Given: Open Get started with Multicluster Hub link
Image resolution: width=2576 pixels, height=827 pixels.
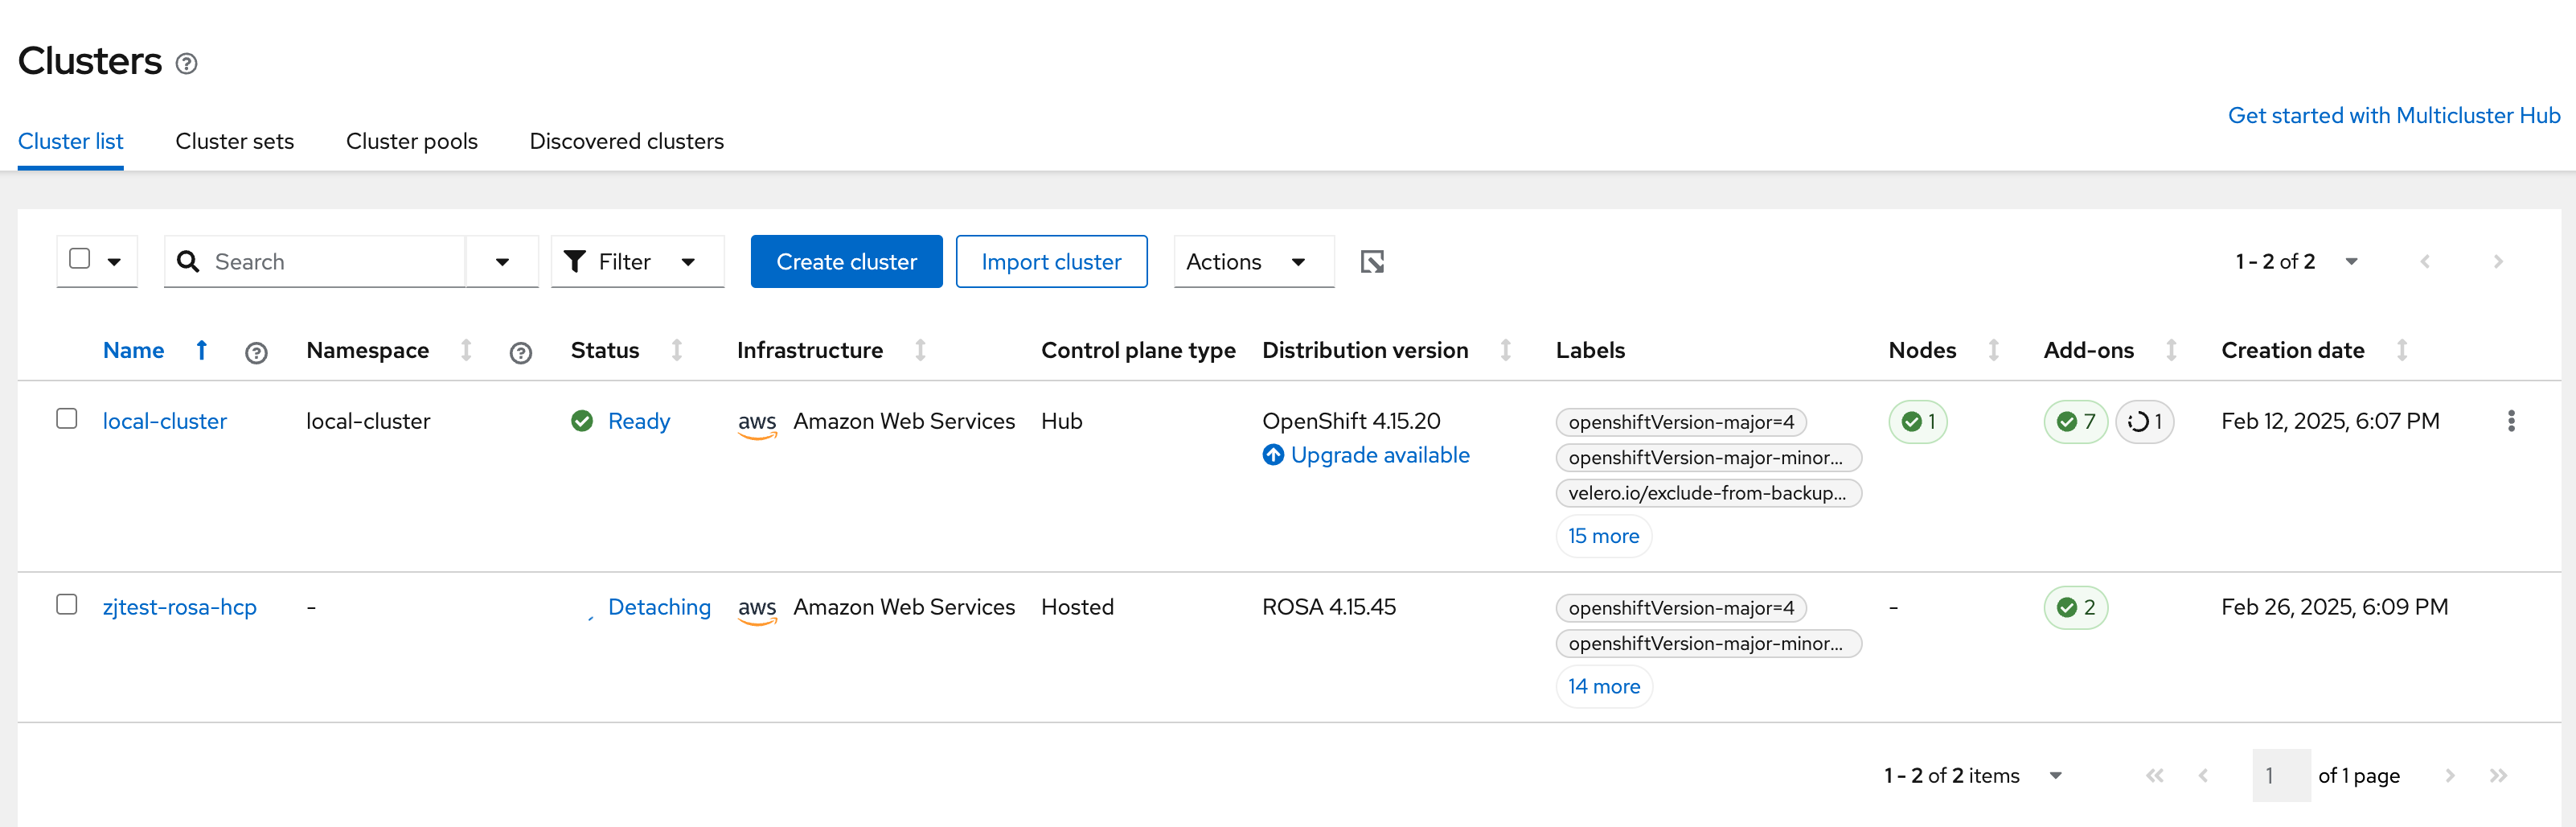Looking at the screenshot, I should coord(2393,116).
